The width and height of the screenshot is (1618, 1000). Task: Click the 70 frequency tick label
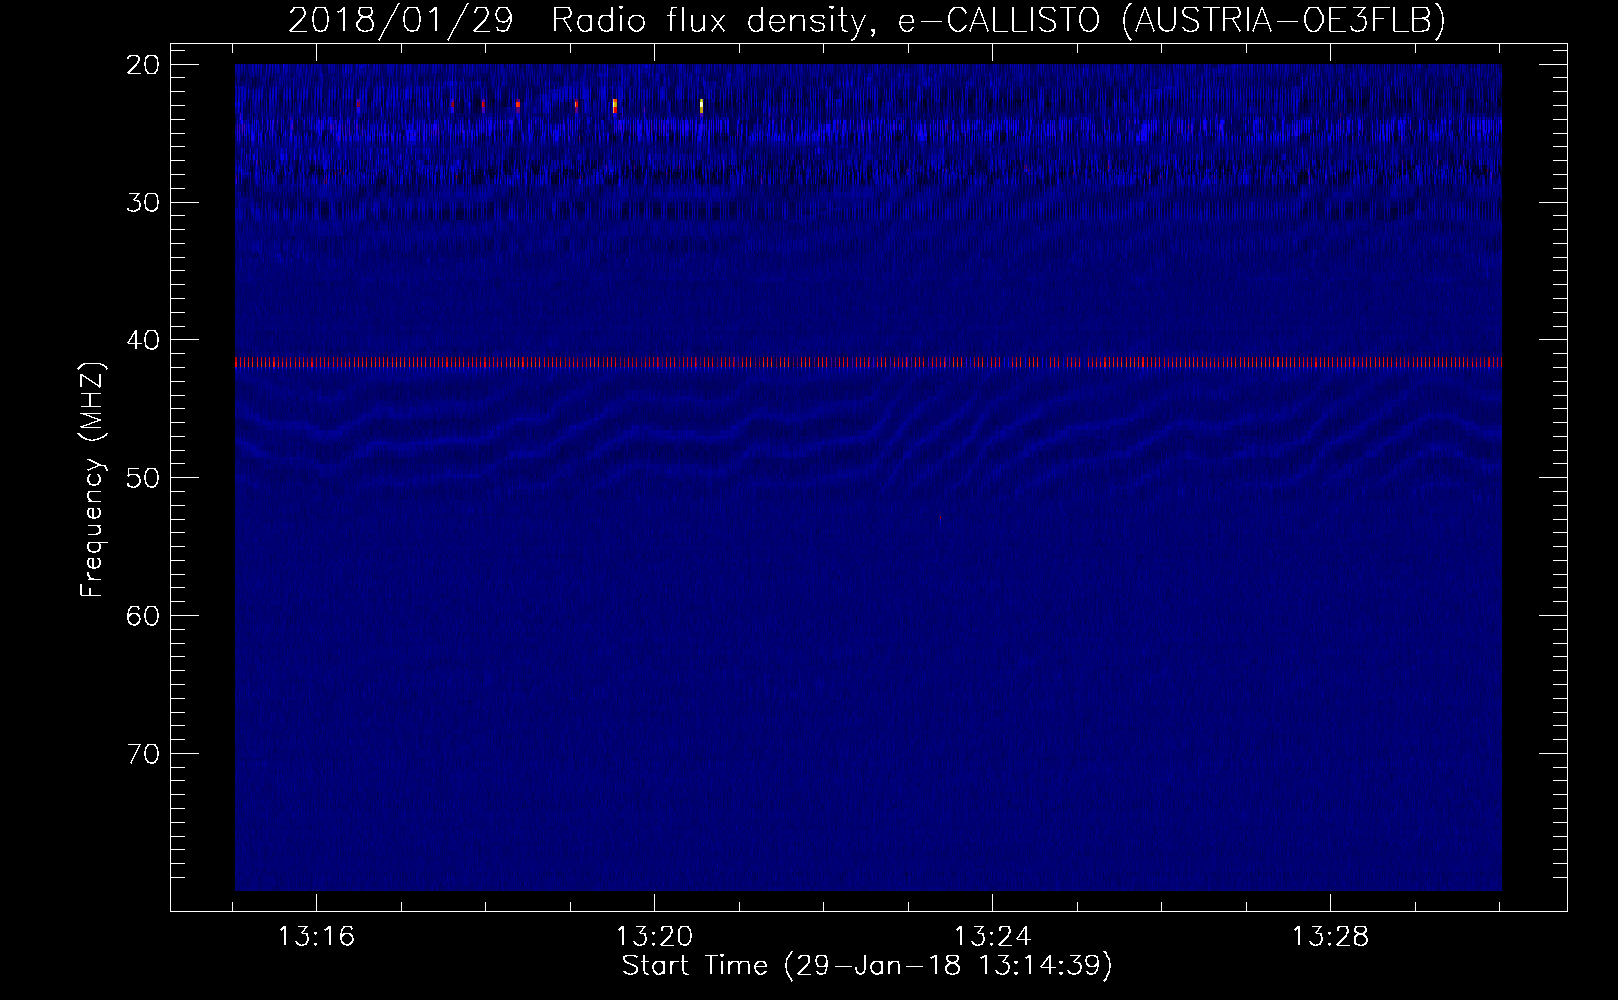(x=144, y=753)
